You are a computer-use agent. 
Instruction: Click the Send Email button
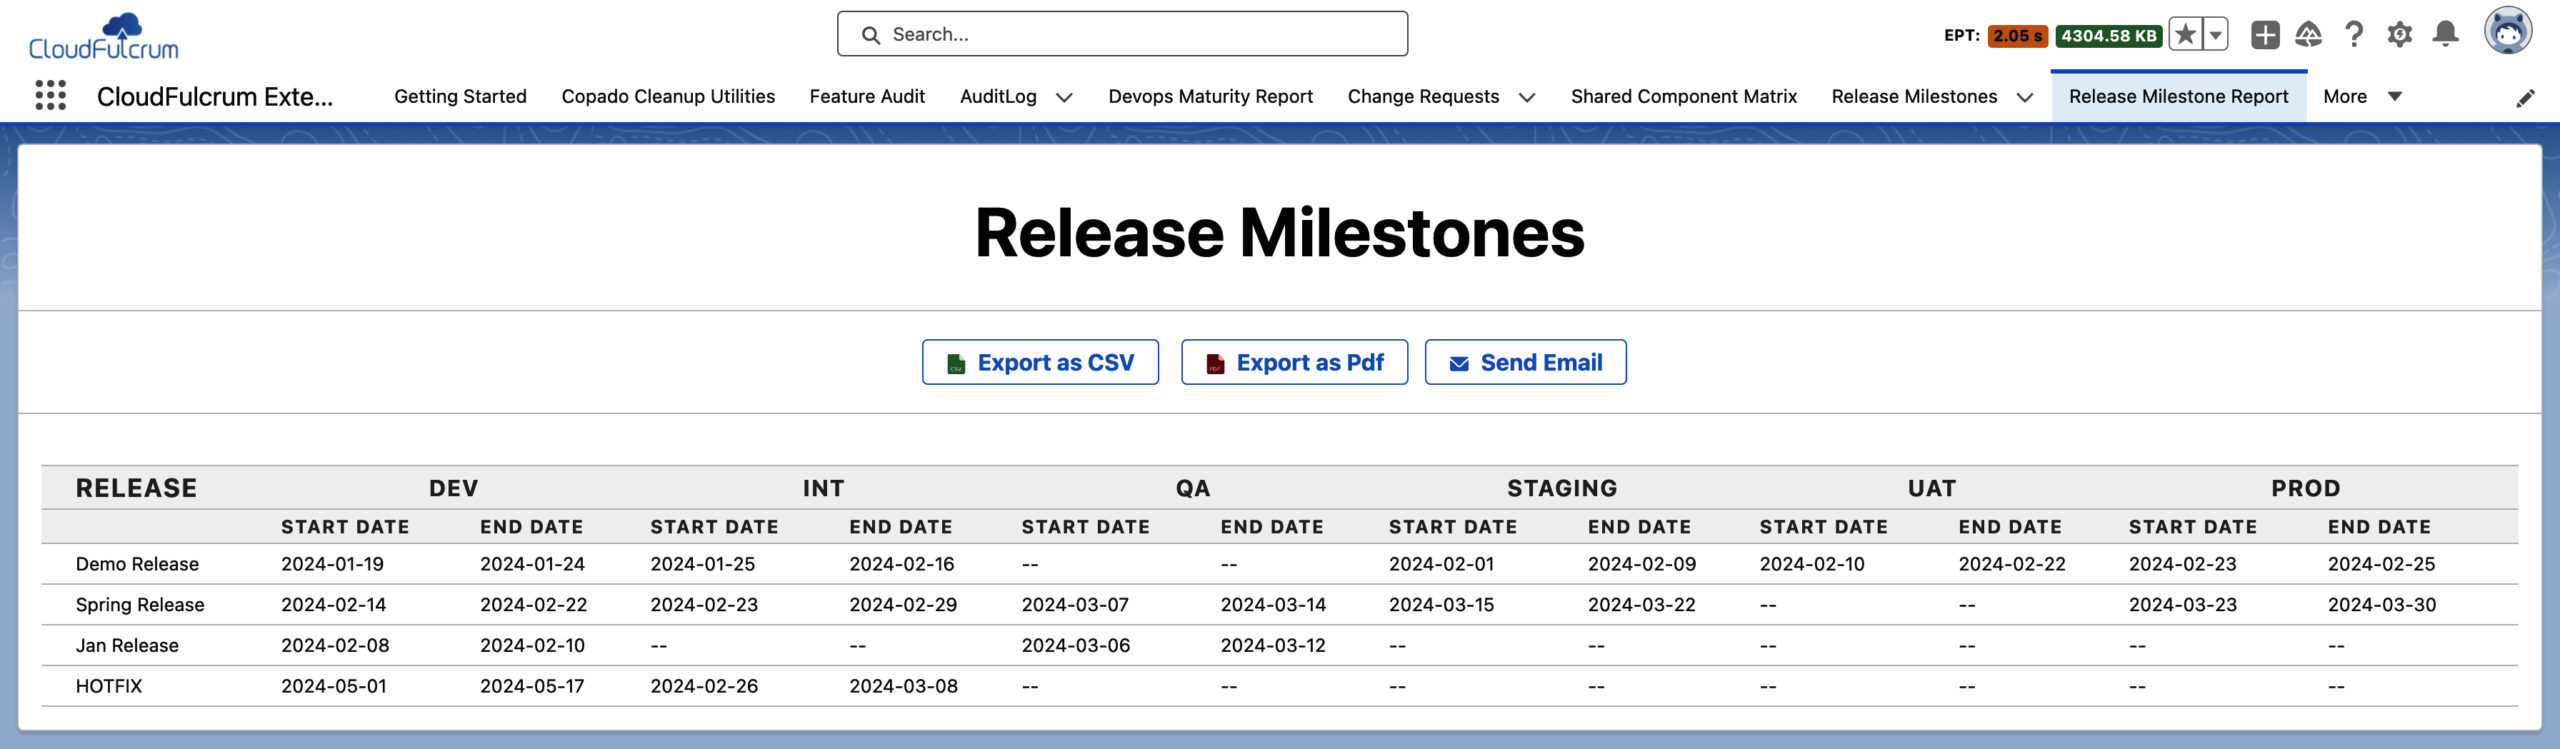[x=1525, y=362]
